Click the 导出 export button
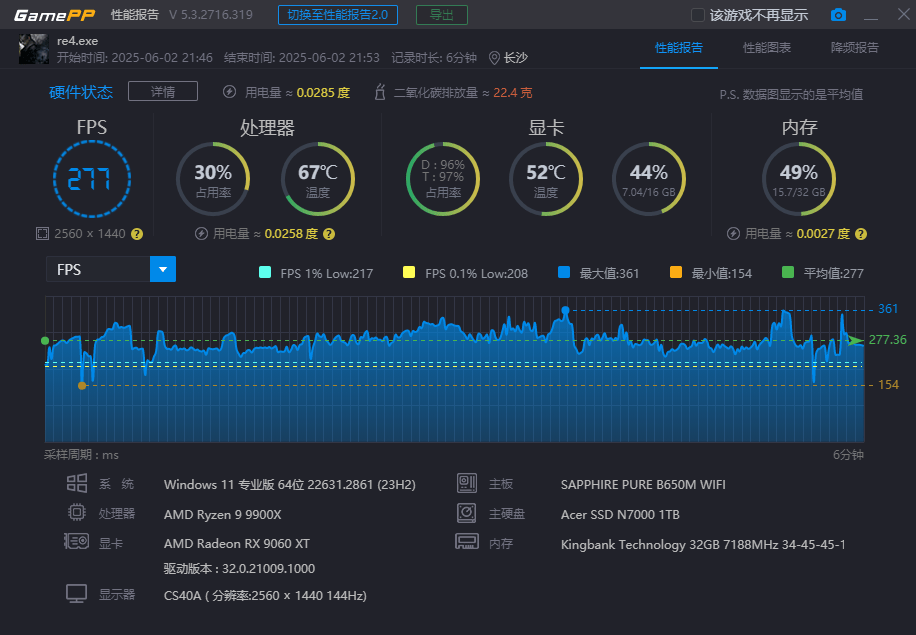 click(x=442, y=15)
